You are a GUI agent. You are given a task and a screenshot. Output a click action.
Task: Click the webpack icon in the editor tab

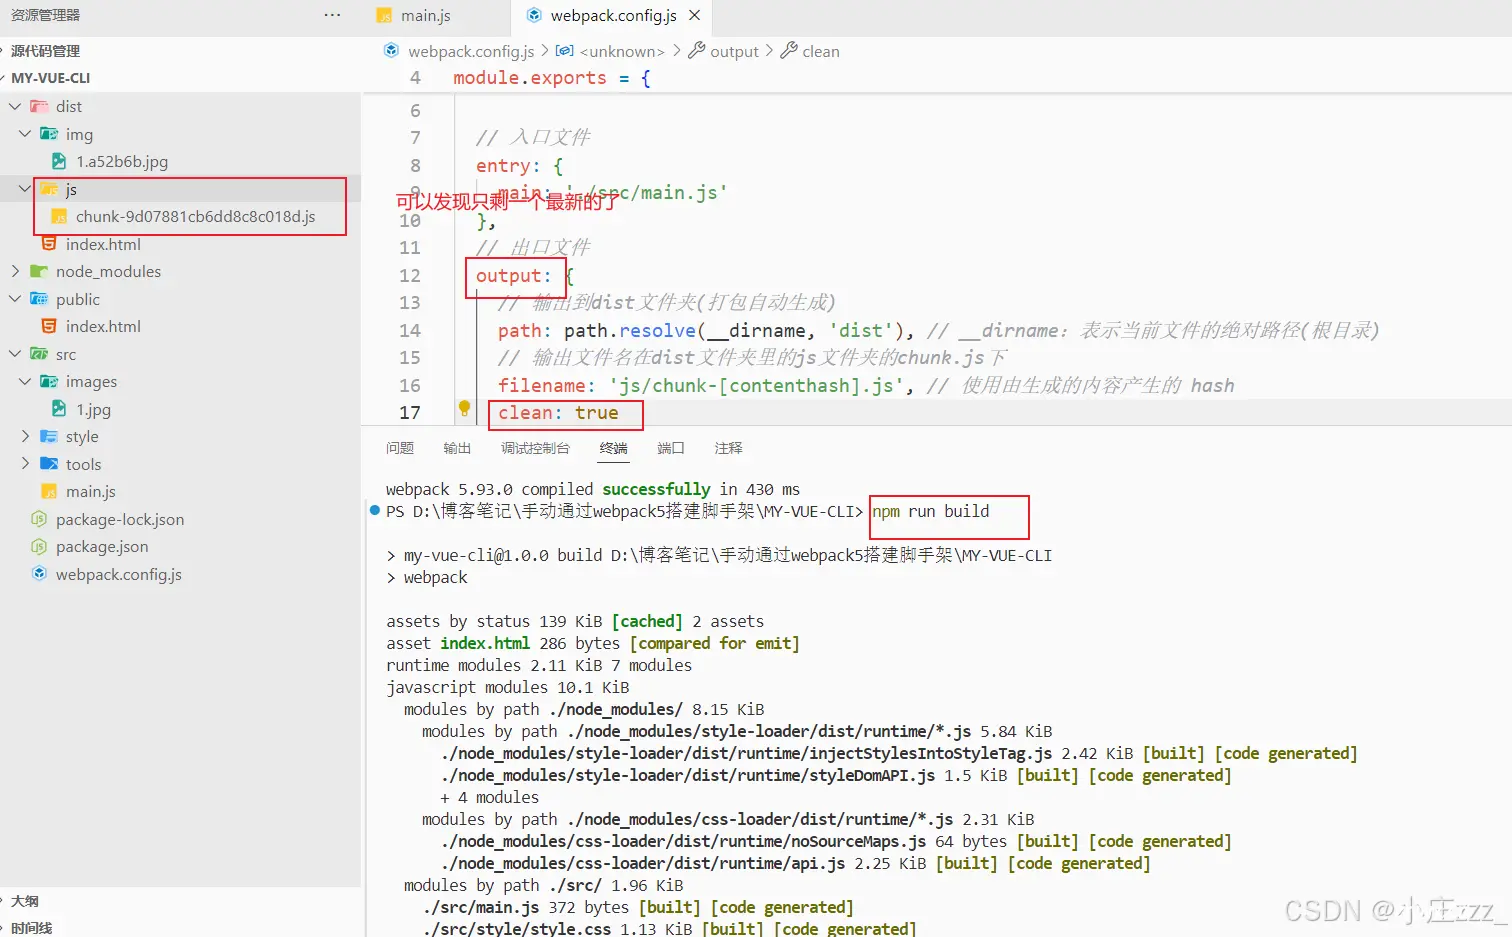[x=534, y=15]
